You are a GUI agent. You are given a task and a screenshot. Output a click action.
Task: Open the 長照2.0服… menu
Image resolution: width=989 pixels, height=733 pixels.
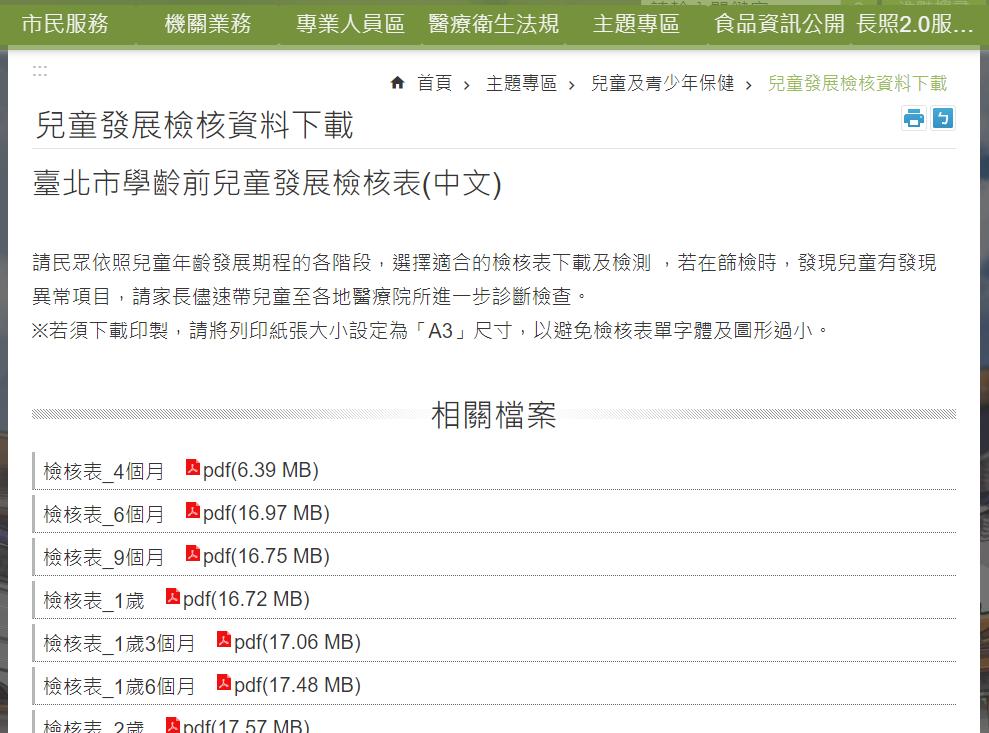(915, 24)
